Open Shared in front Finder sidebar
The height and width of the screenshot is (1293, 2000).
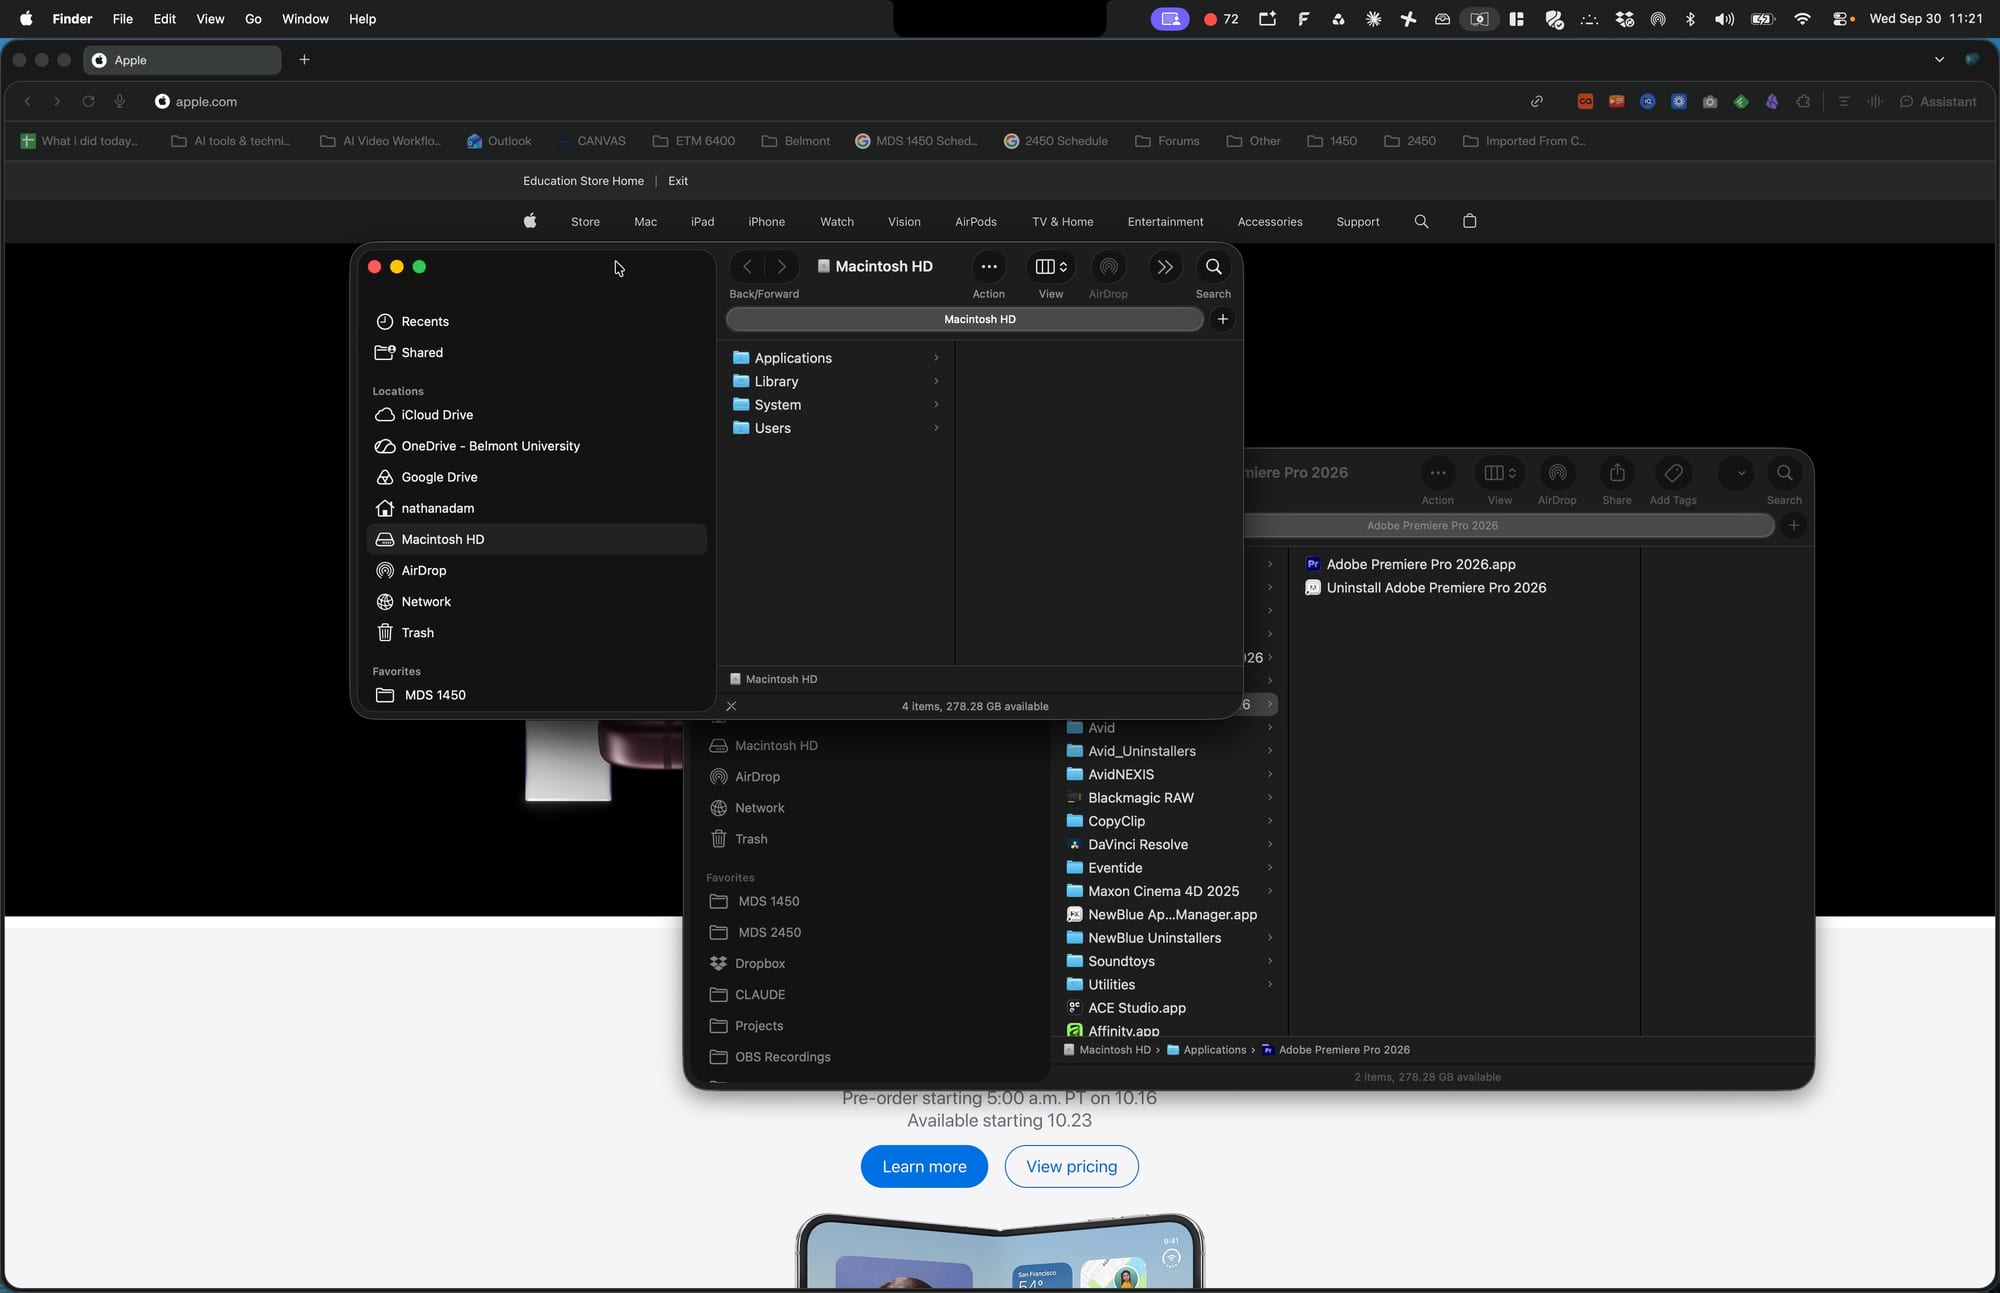pyautogui.click(x=537, y=352)
